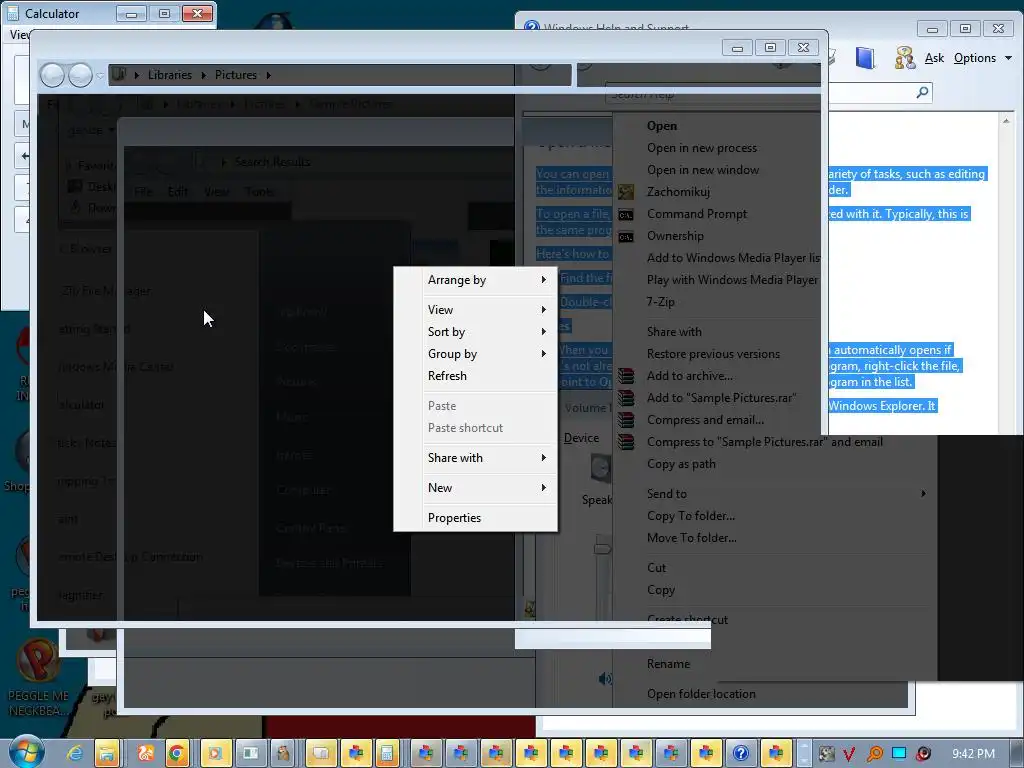Select Properties in the context menu
1024x768 pixels.
(x=455, y=518)
